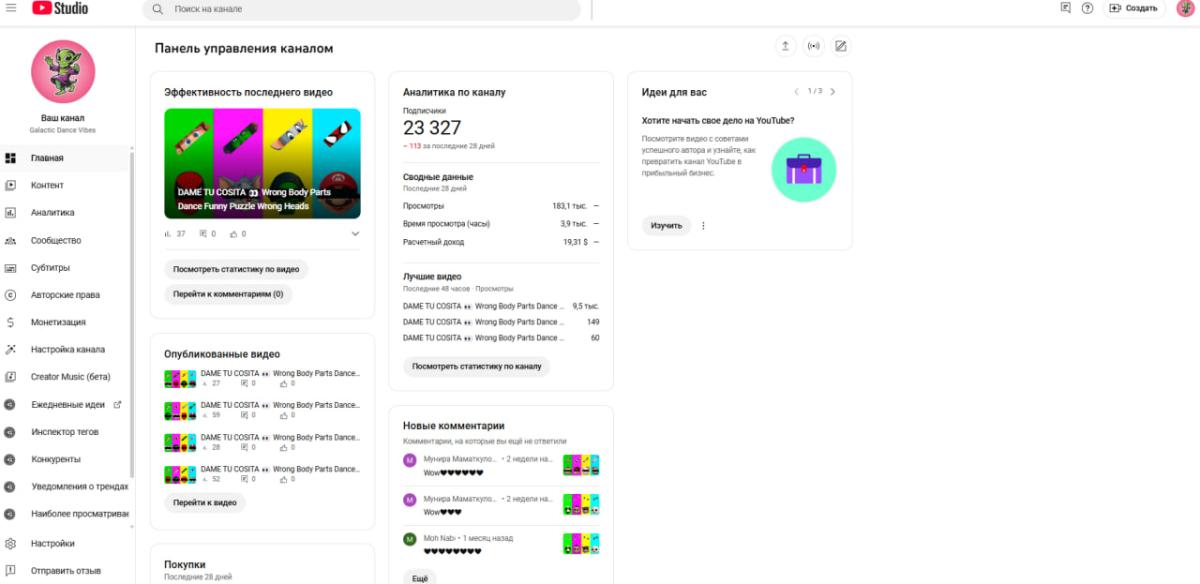Open the Moh Nabi comment thumbnail
This screenshot has height=584, width=1200.
(x=581, y=544)
